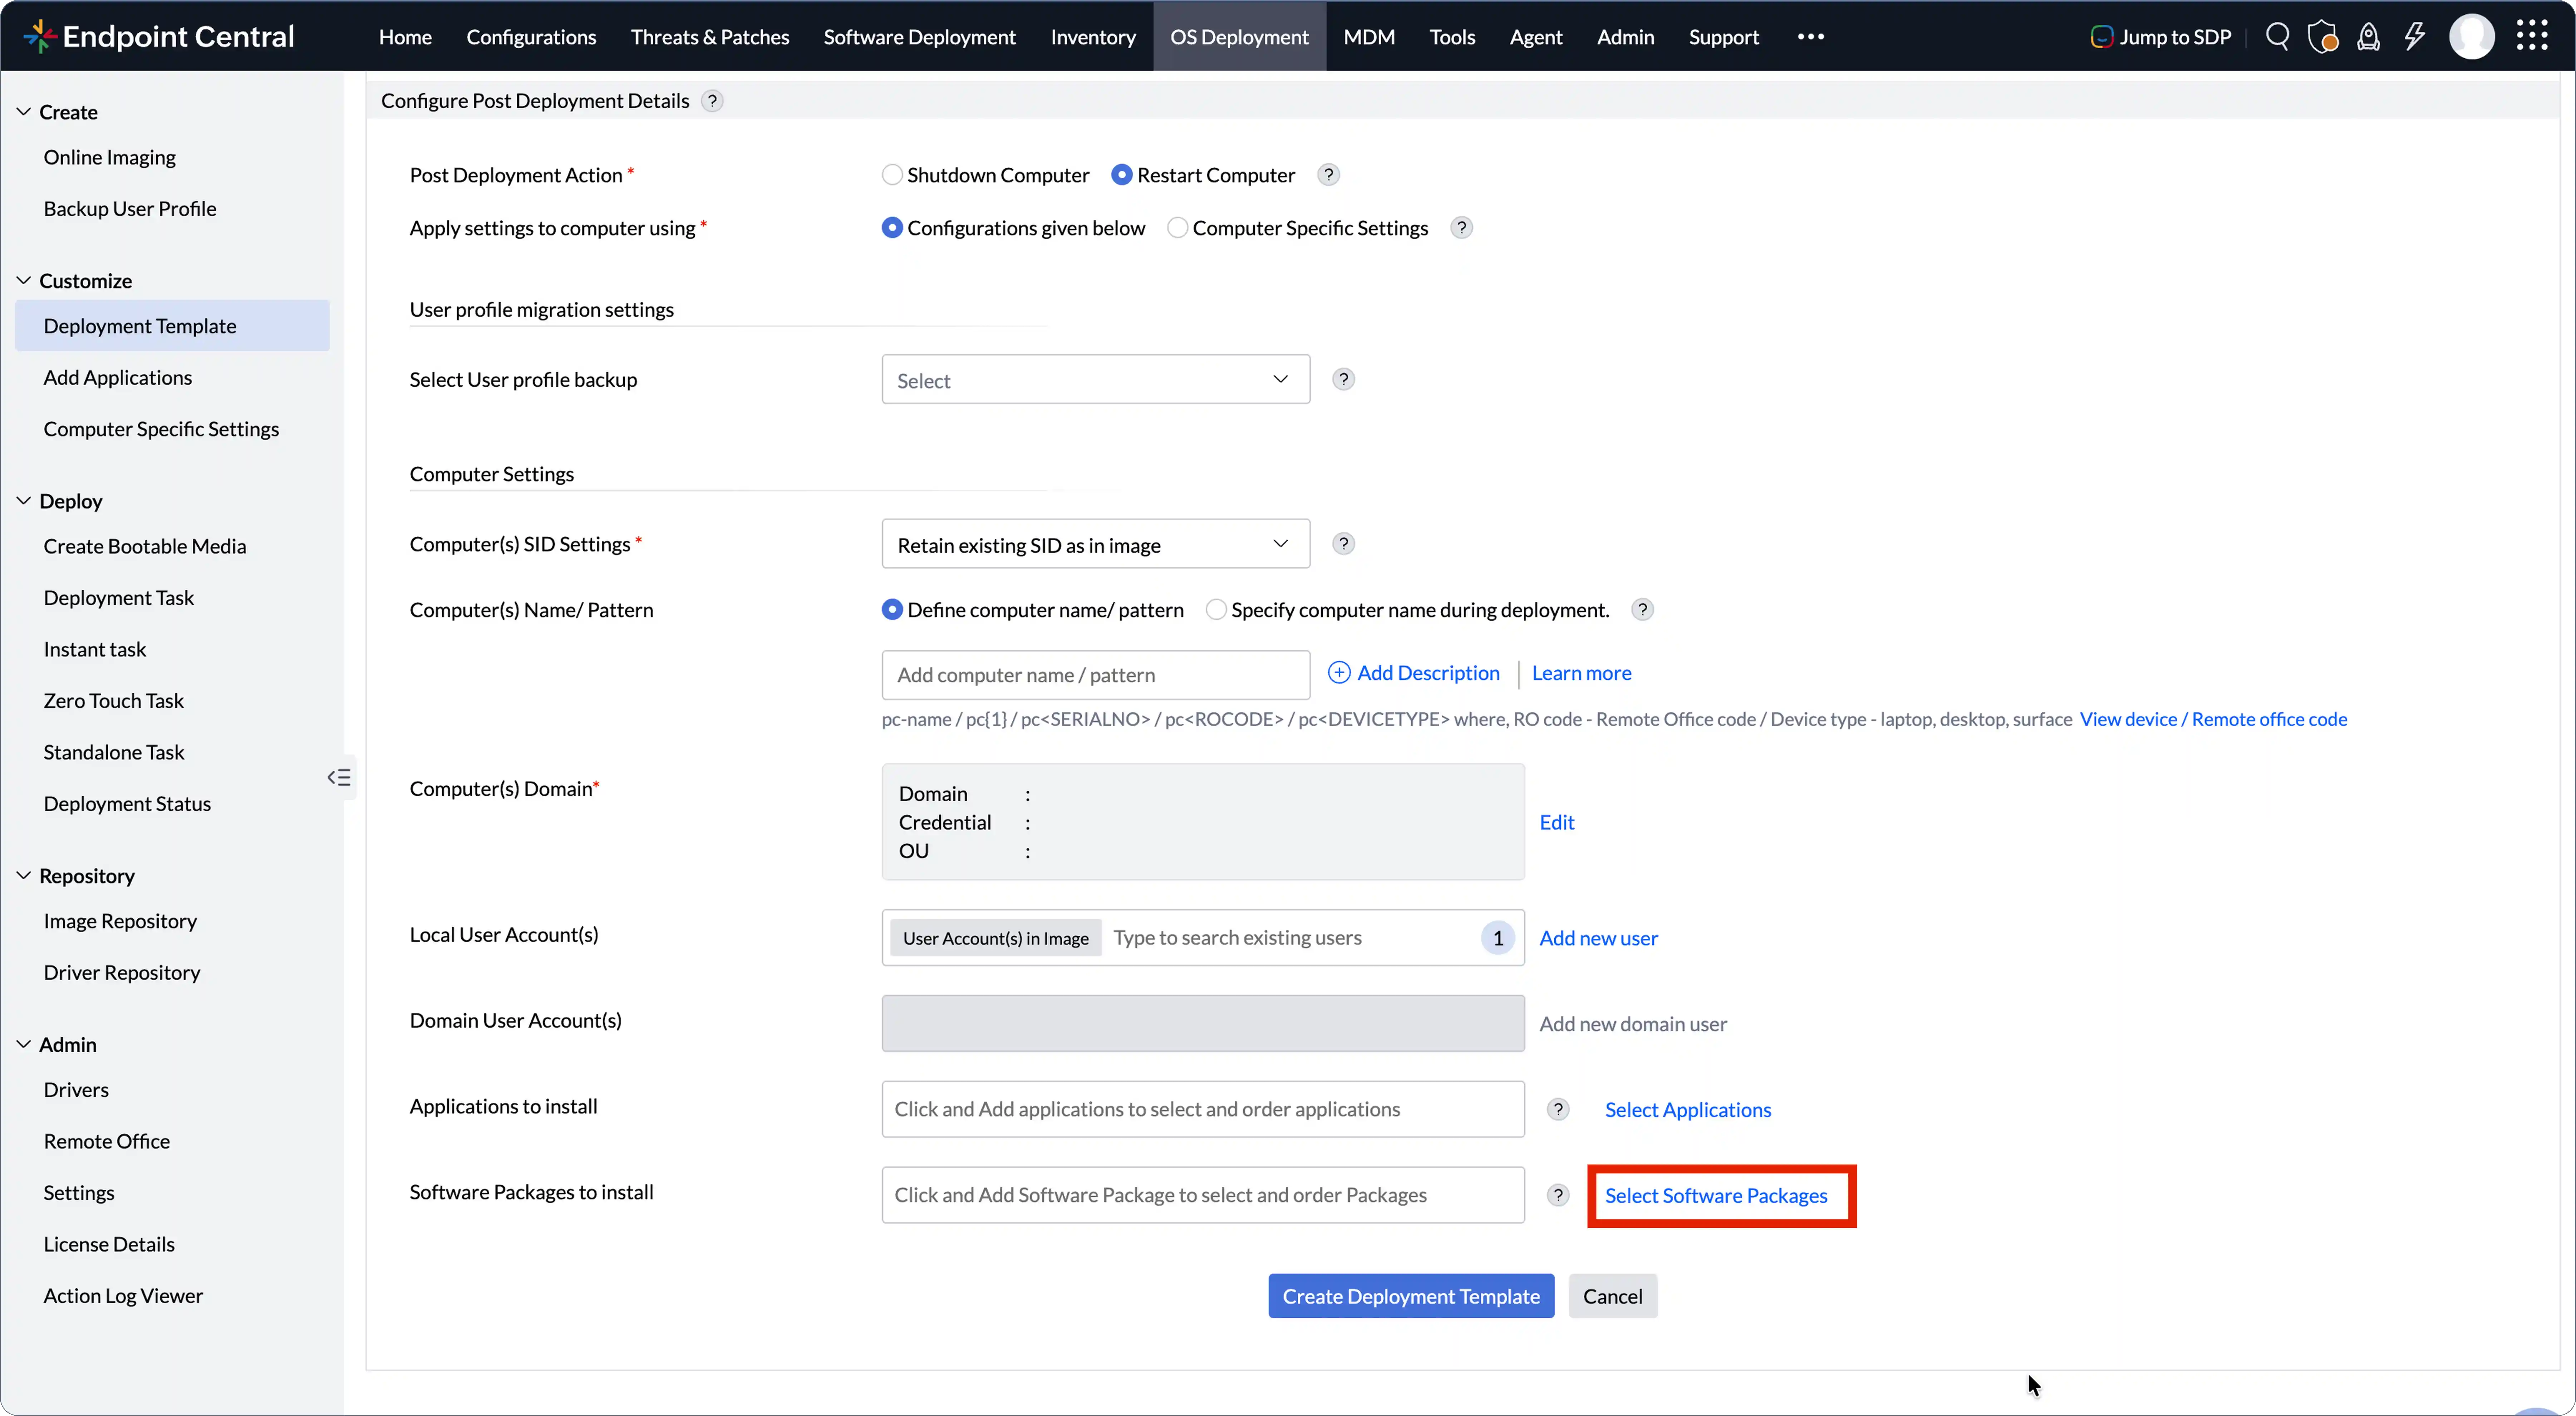Click the Endpoint Central logo

click(159, 36)
